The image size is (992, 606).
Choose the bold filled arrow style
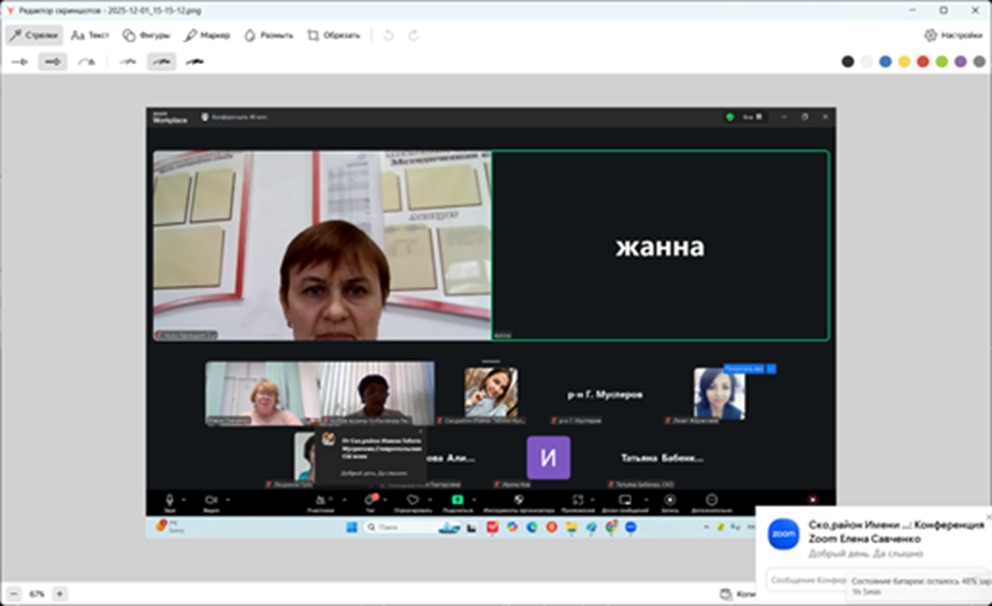click(53, 62)
